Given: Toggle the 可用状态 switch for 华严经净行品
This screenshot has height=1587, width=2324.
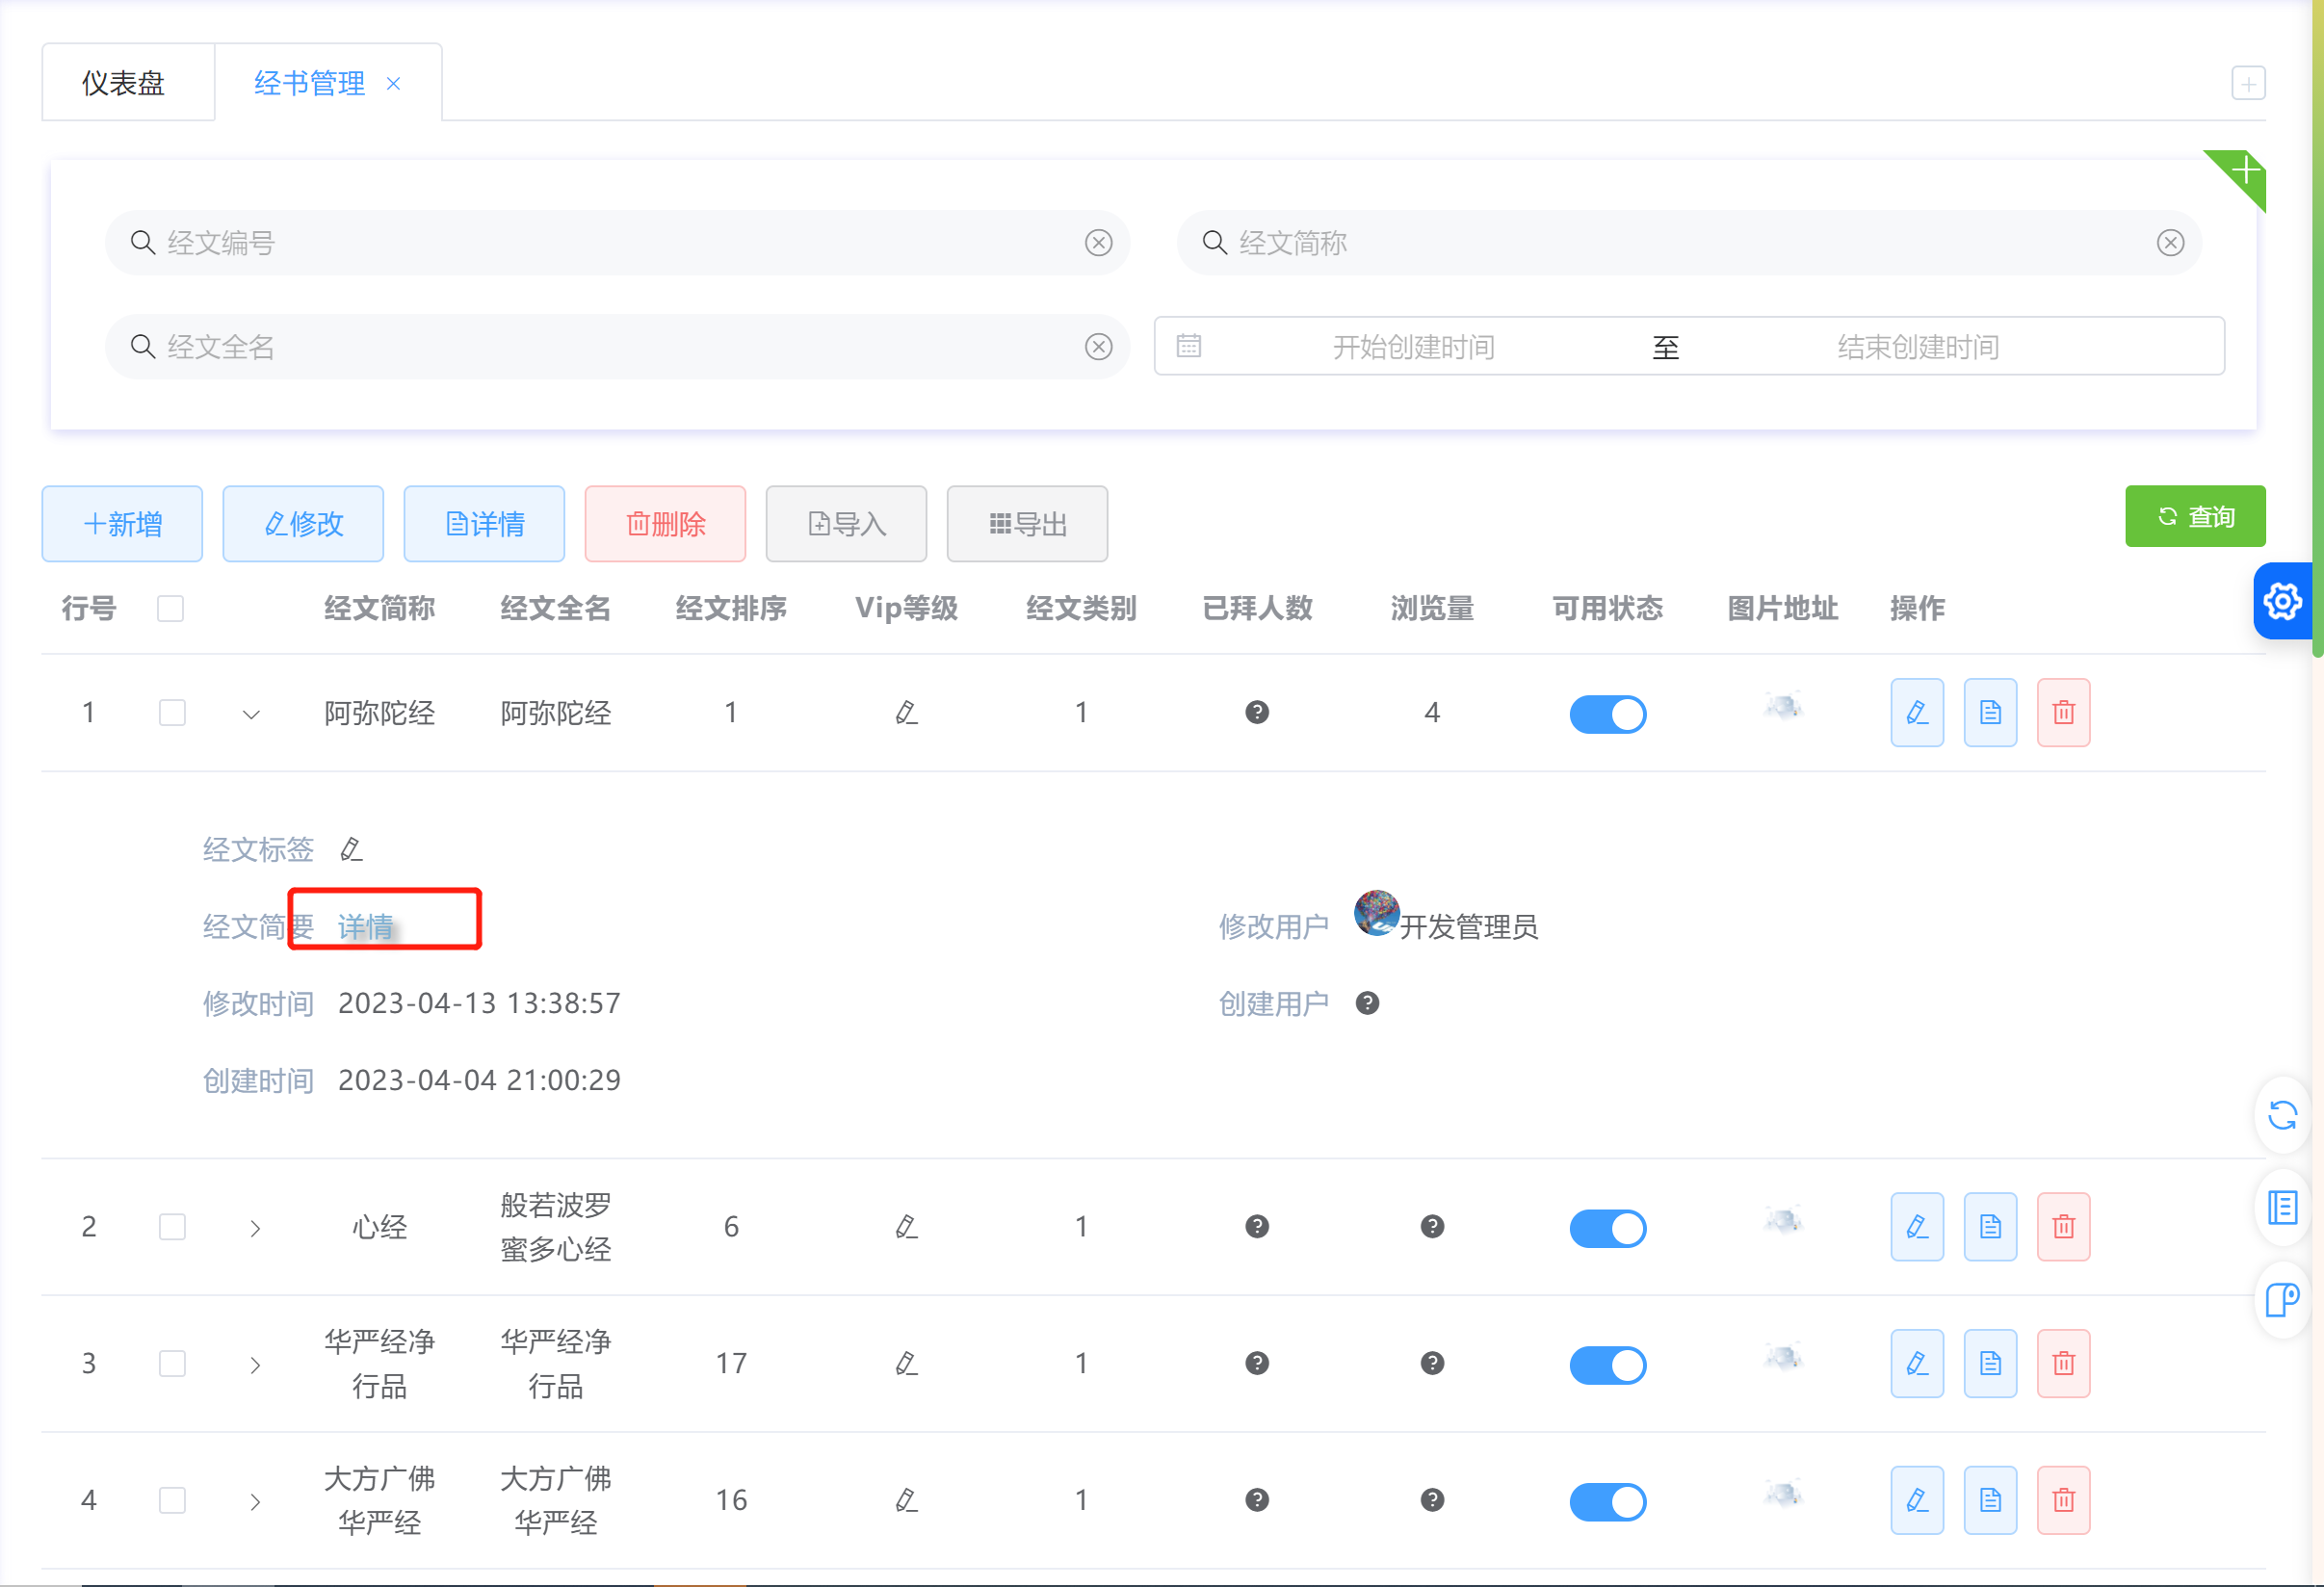Looking at the screenshot, I should click(x=1607, y=1365).
